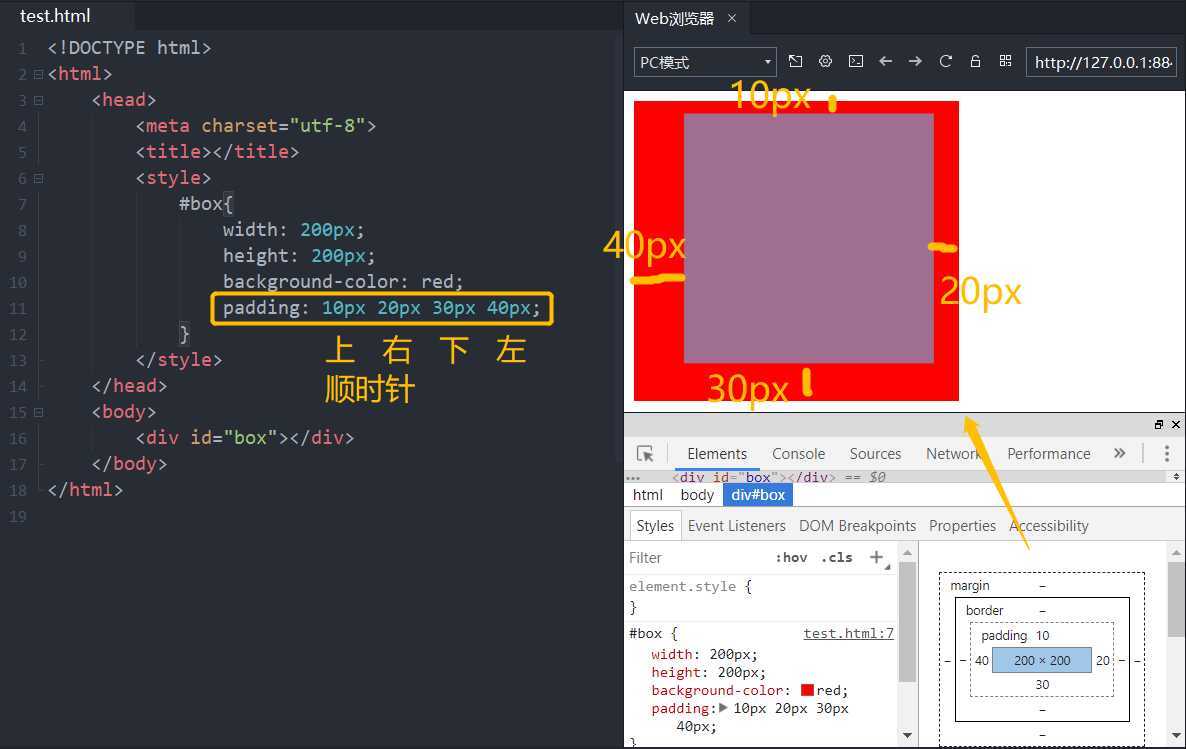Click the open-in-external-window icon beside PC模式
This screenshot has width=1186, height=749.
[x=795, y=61]
